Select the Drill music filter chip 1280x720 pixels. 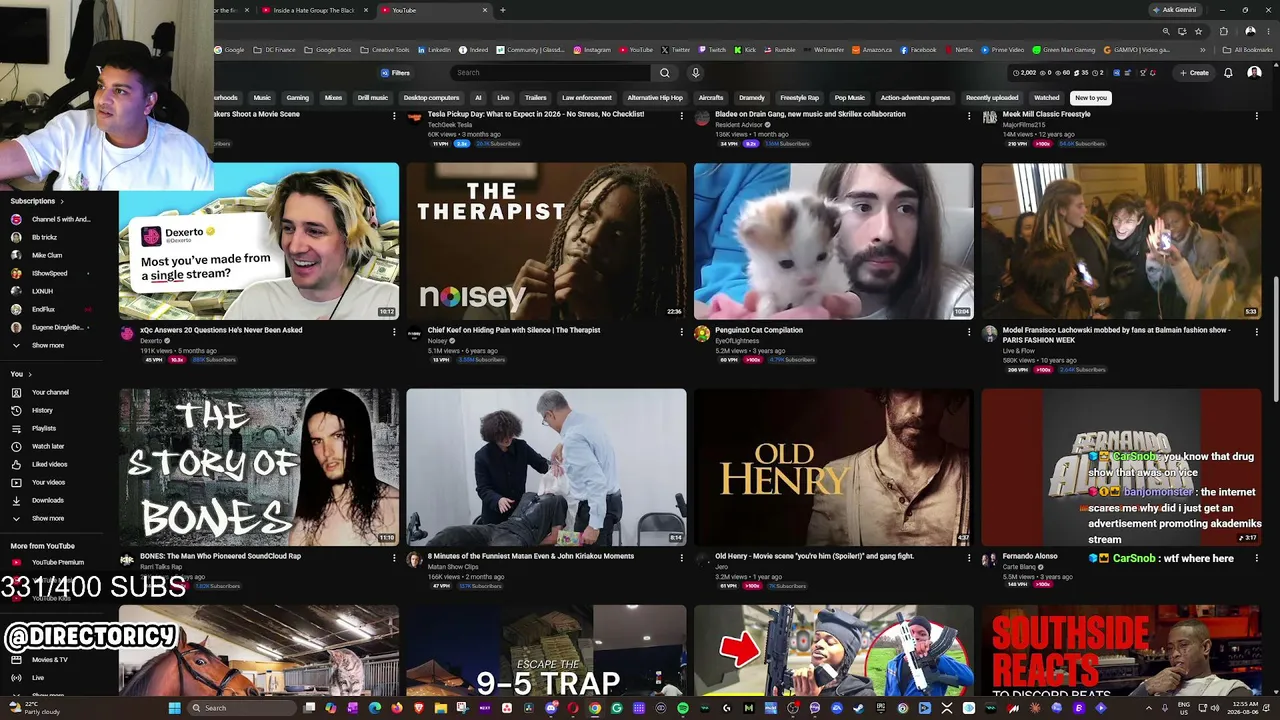click(x=373, y=98)
